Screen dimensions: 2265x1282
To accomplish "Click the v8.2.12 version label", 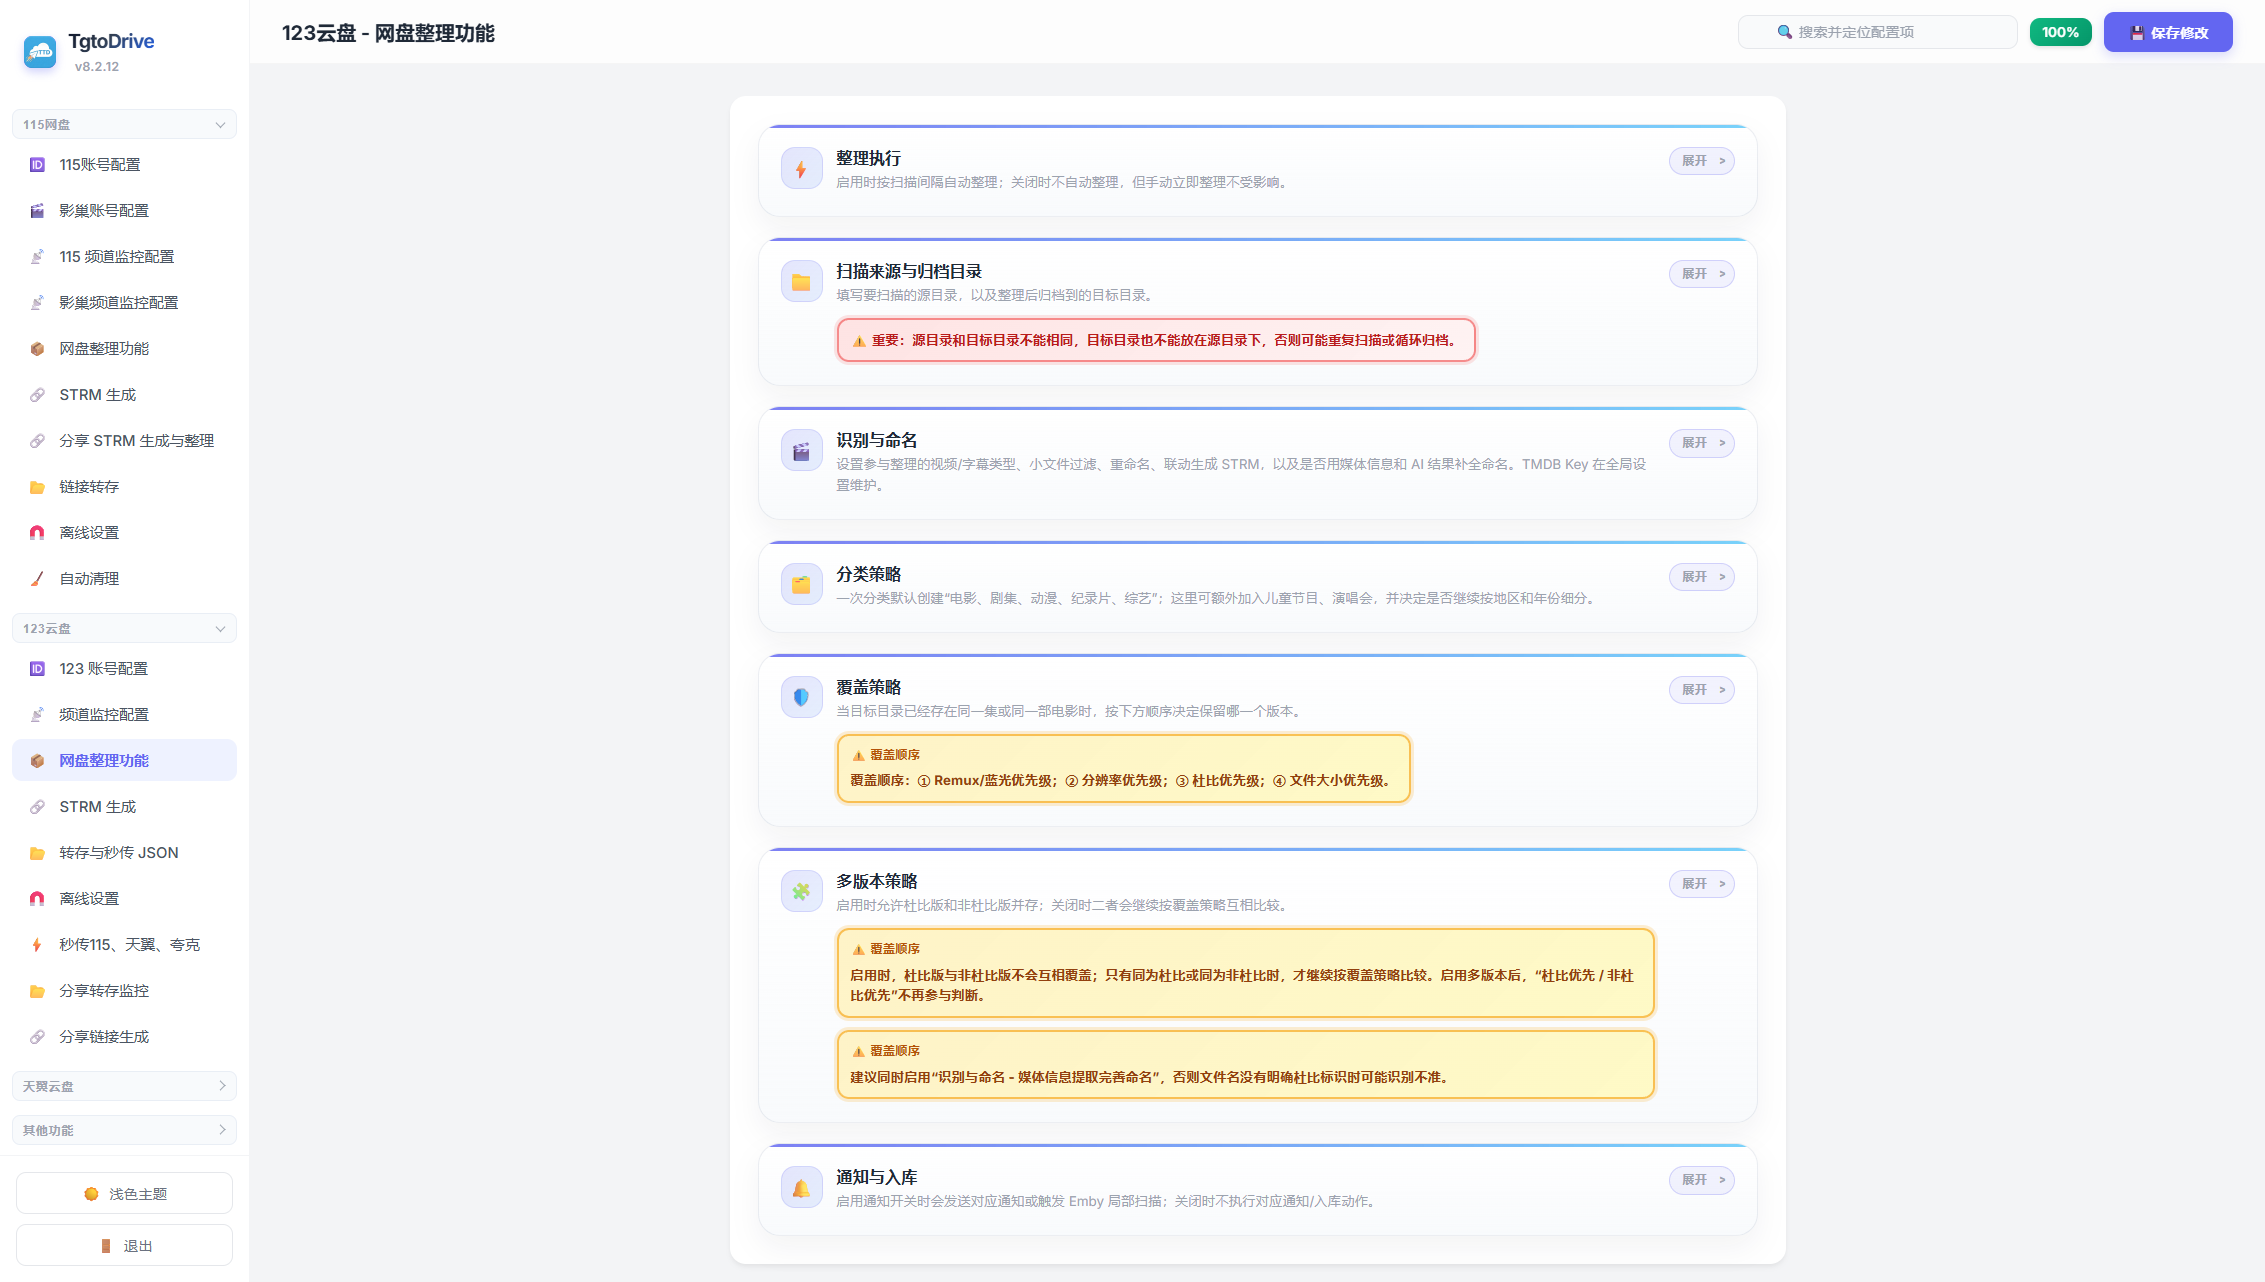I will click(x=97, y=67).
